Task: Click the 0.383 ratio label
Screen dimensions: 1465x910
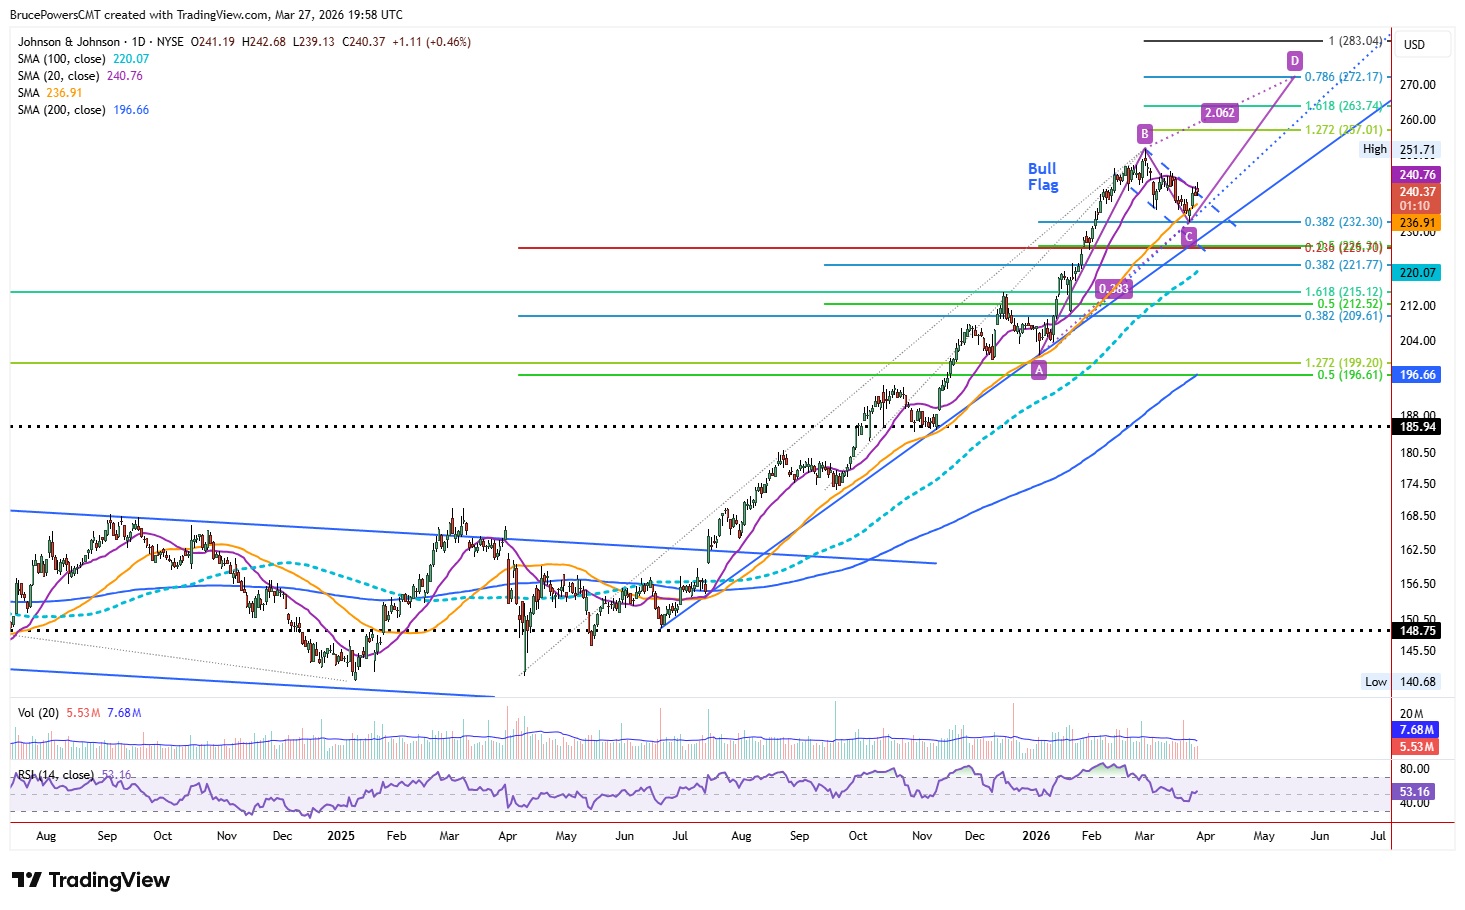Action: click(1113, 289)
